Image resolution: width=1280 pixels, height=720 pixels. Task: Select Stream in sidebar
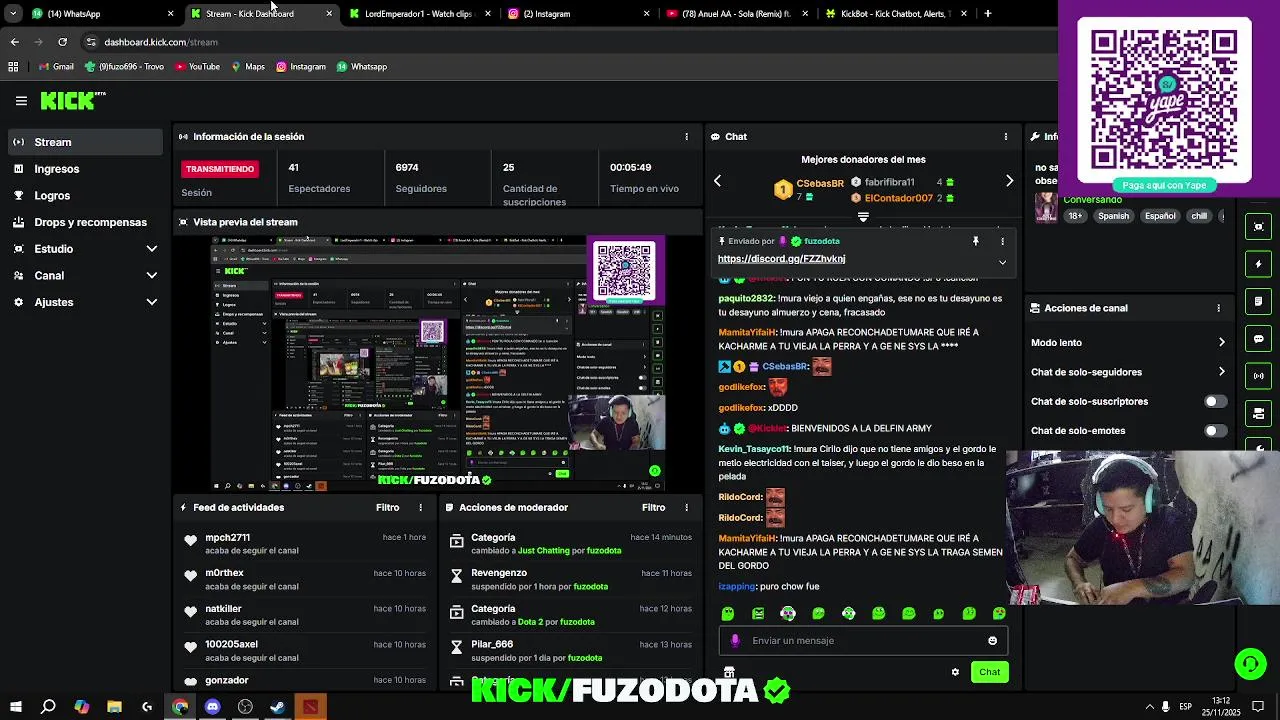click(85, 142)
